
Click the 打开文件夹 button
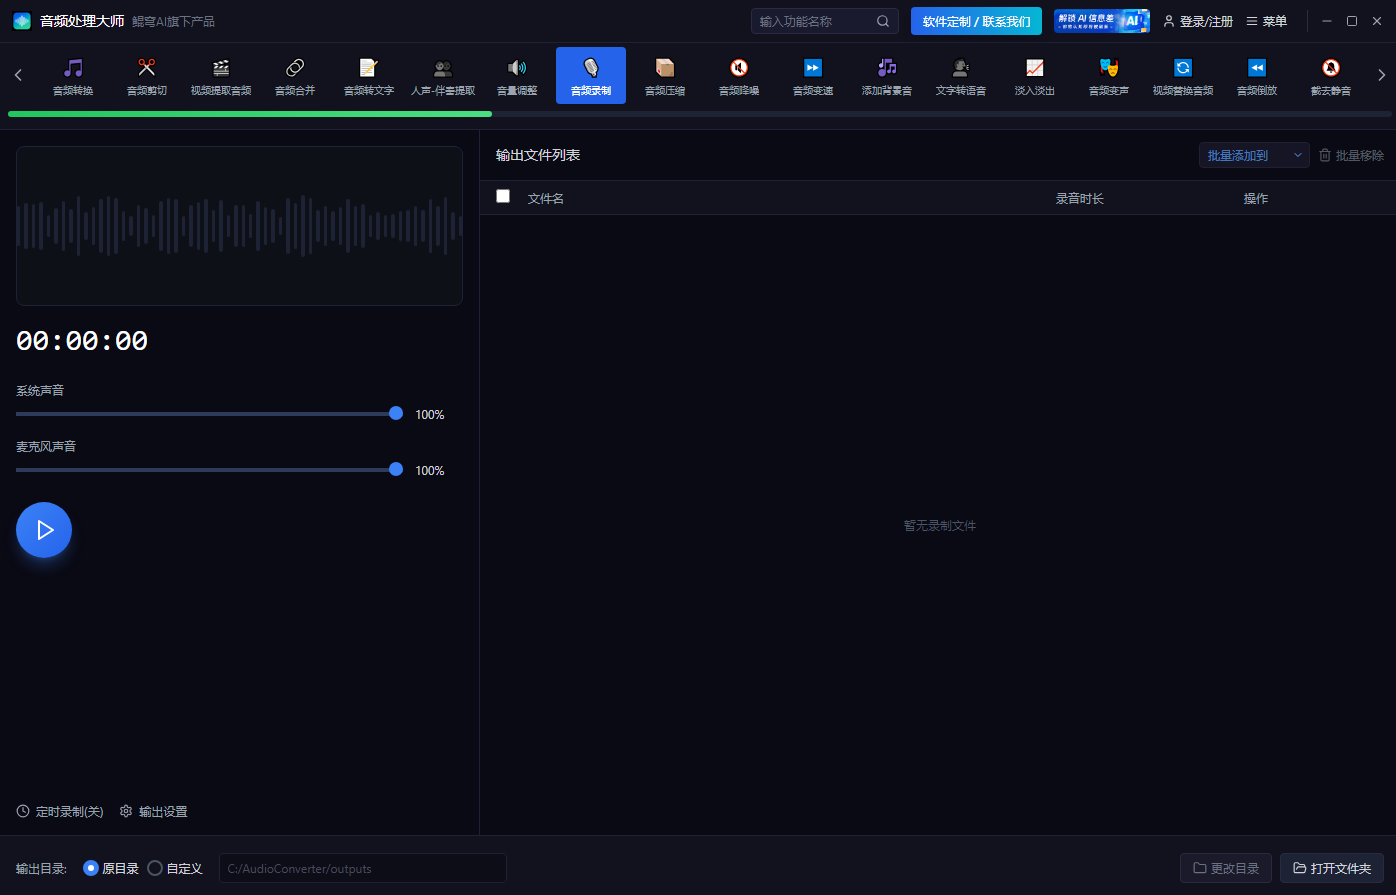point(1331,868)
